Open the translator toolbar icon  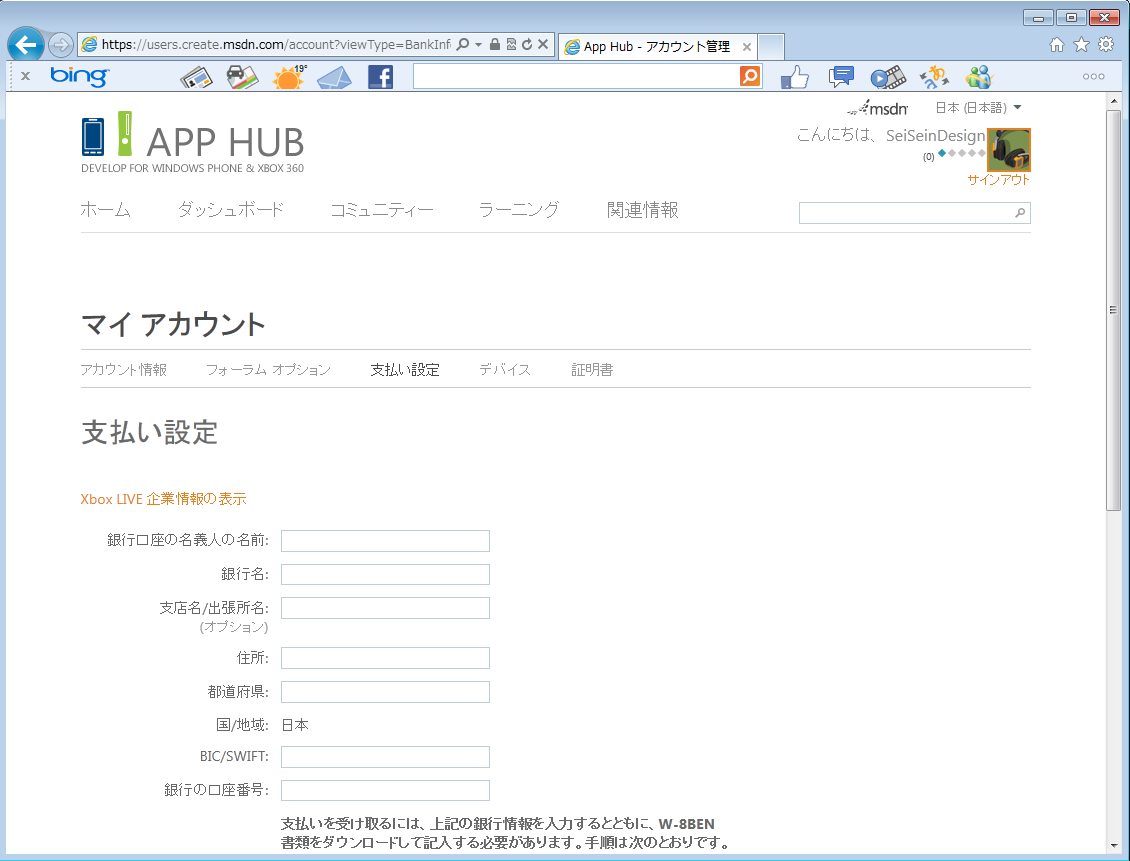tap(934, 76)
